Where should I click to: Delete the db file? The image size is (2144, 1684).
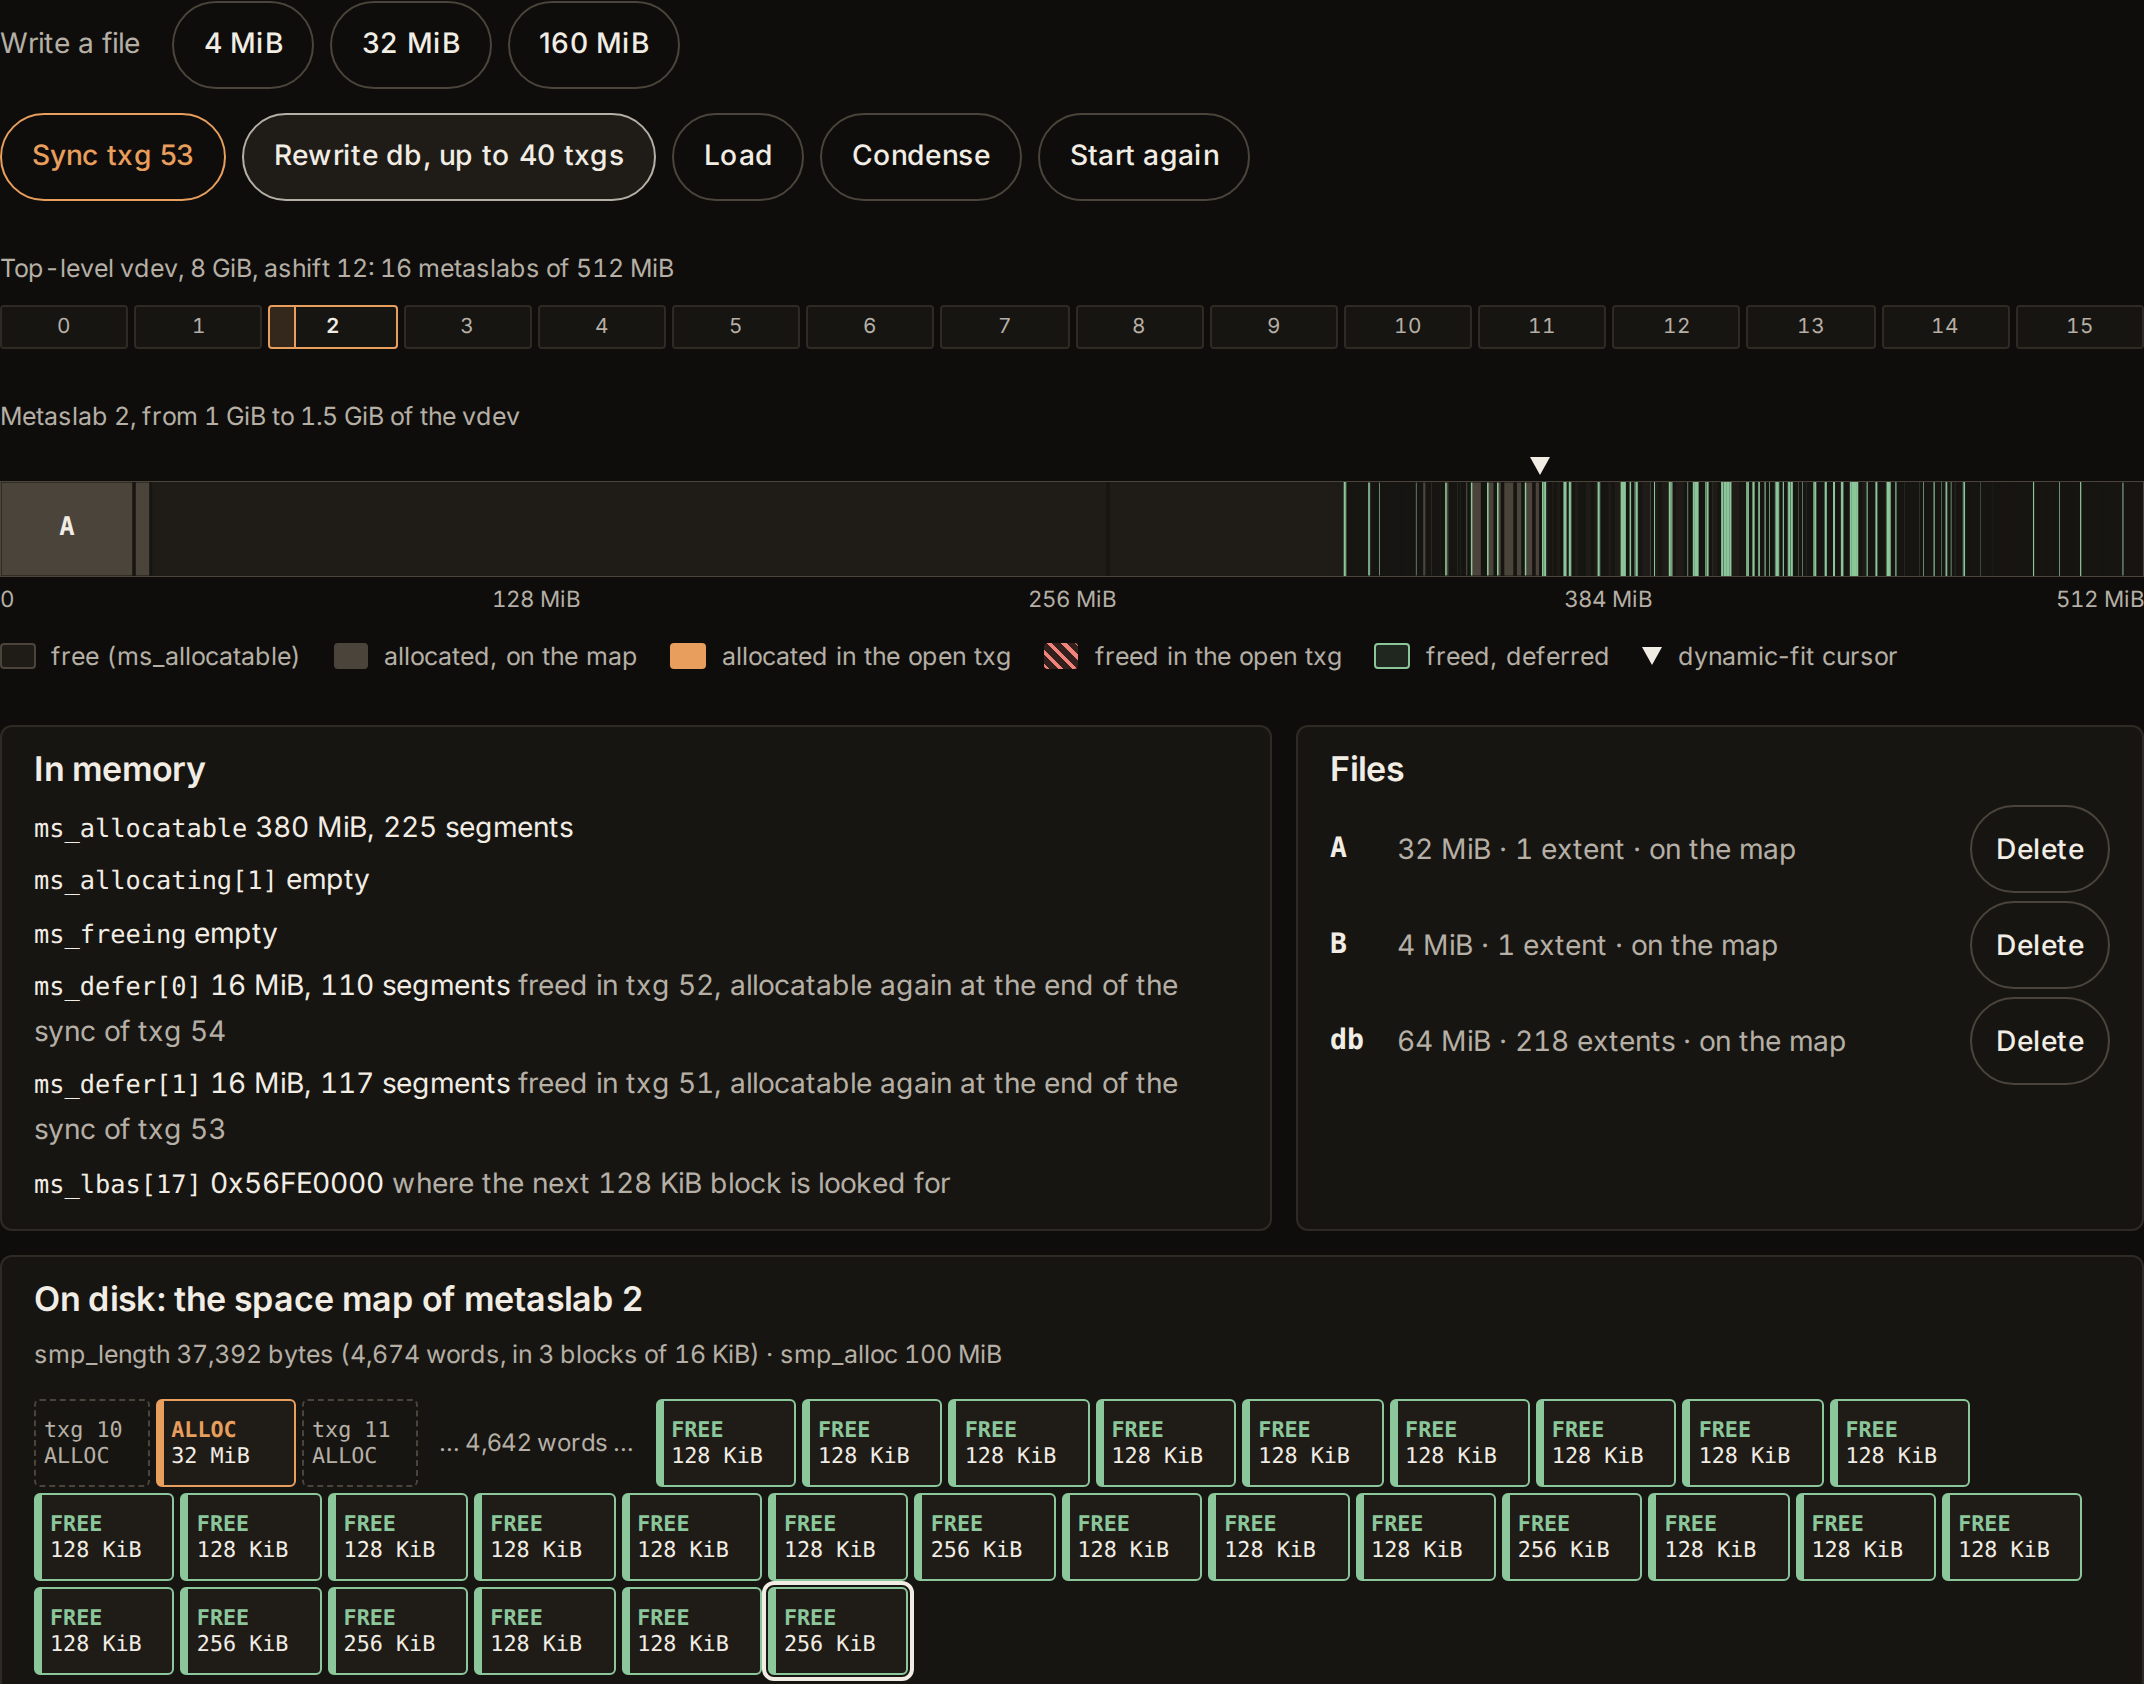[2040, 1041]
